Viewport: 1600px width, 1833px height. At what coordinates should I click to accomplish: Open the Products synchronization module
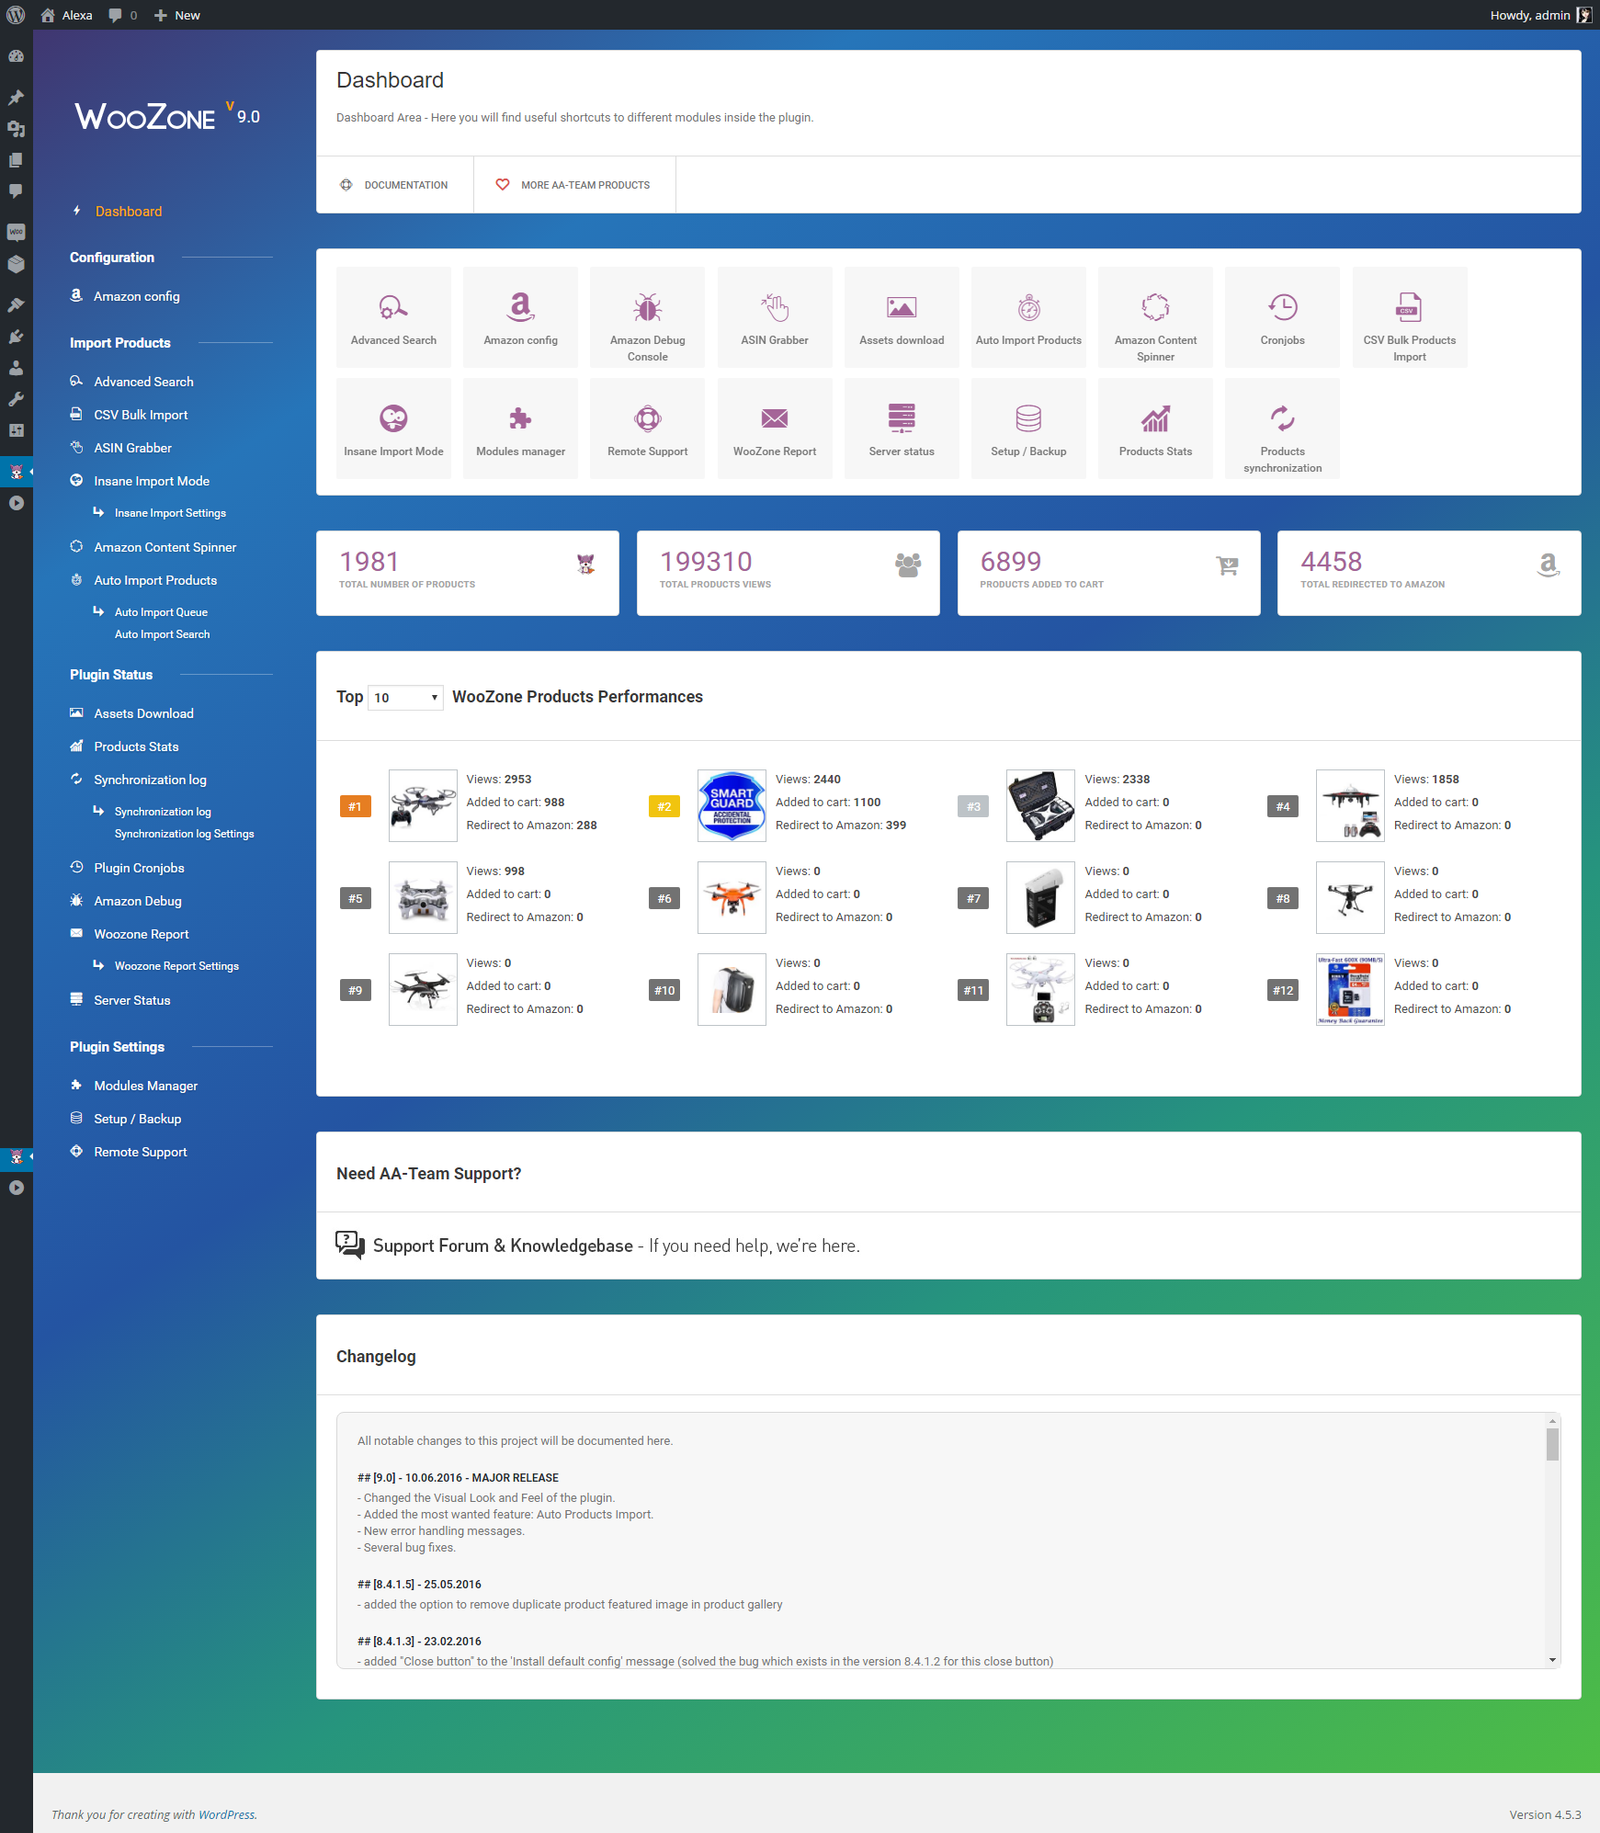[1282, 428]
